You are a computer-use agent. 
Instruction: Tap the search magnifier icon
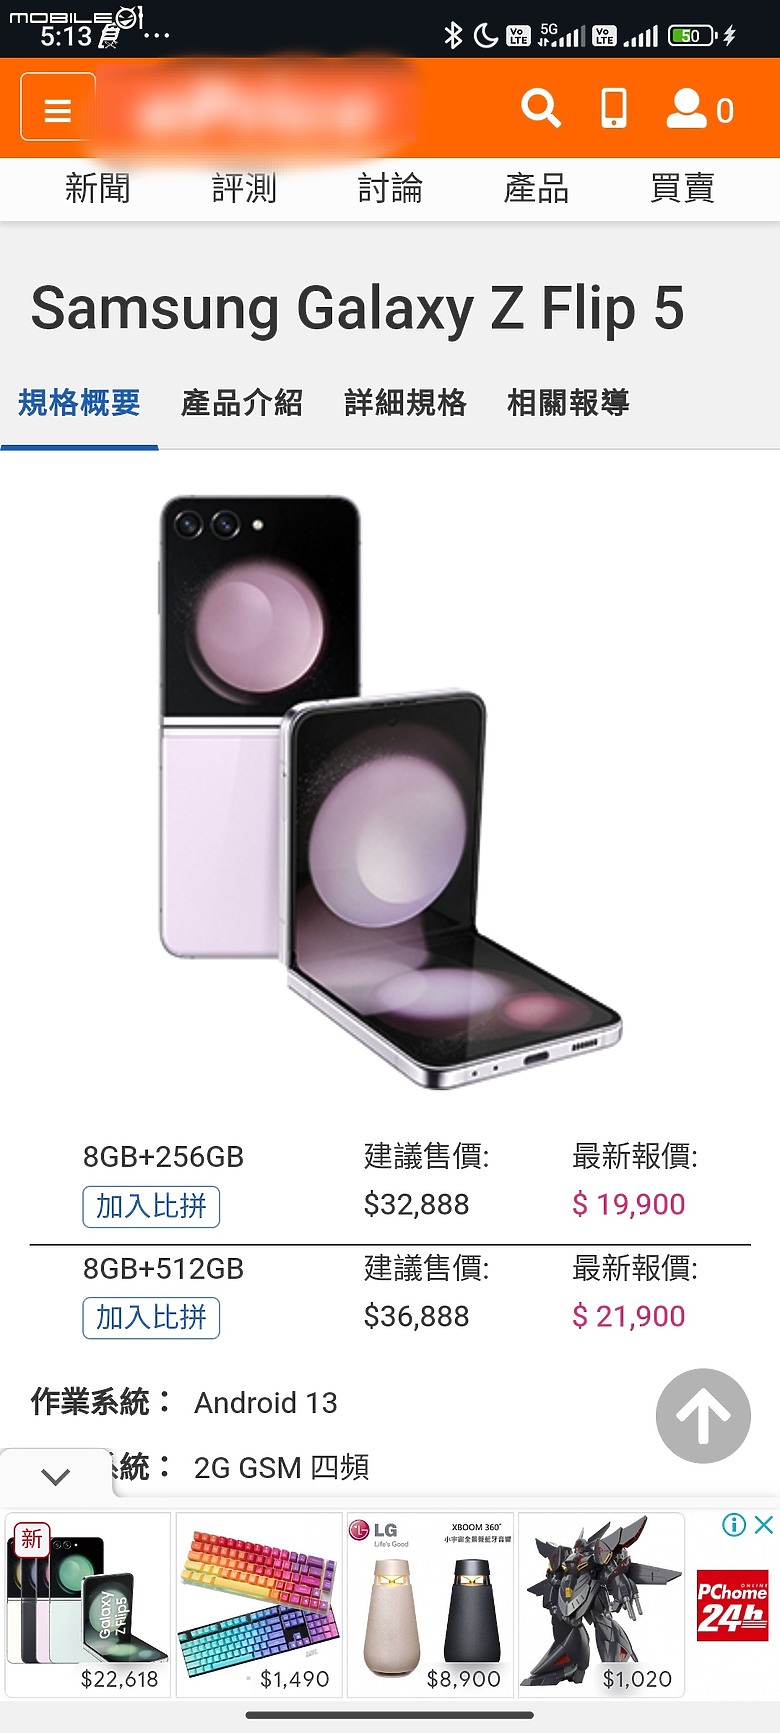tap(541, 108)
